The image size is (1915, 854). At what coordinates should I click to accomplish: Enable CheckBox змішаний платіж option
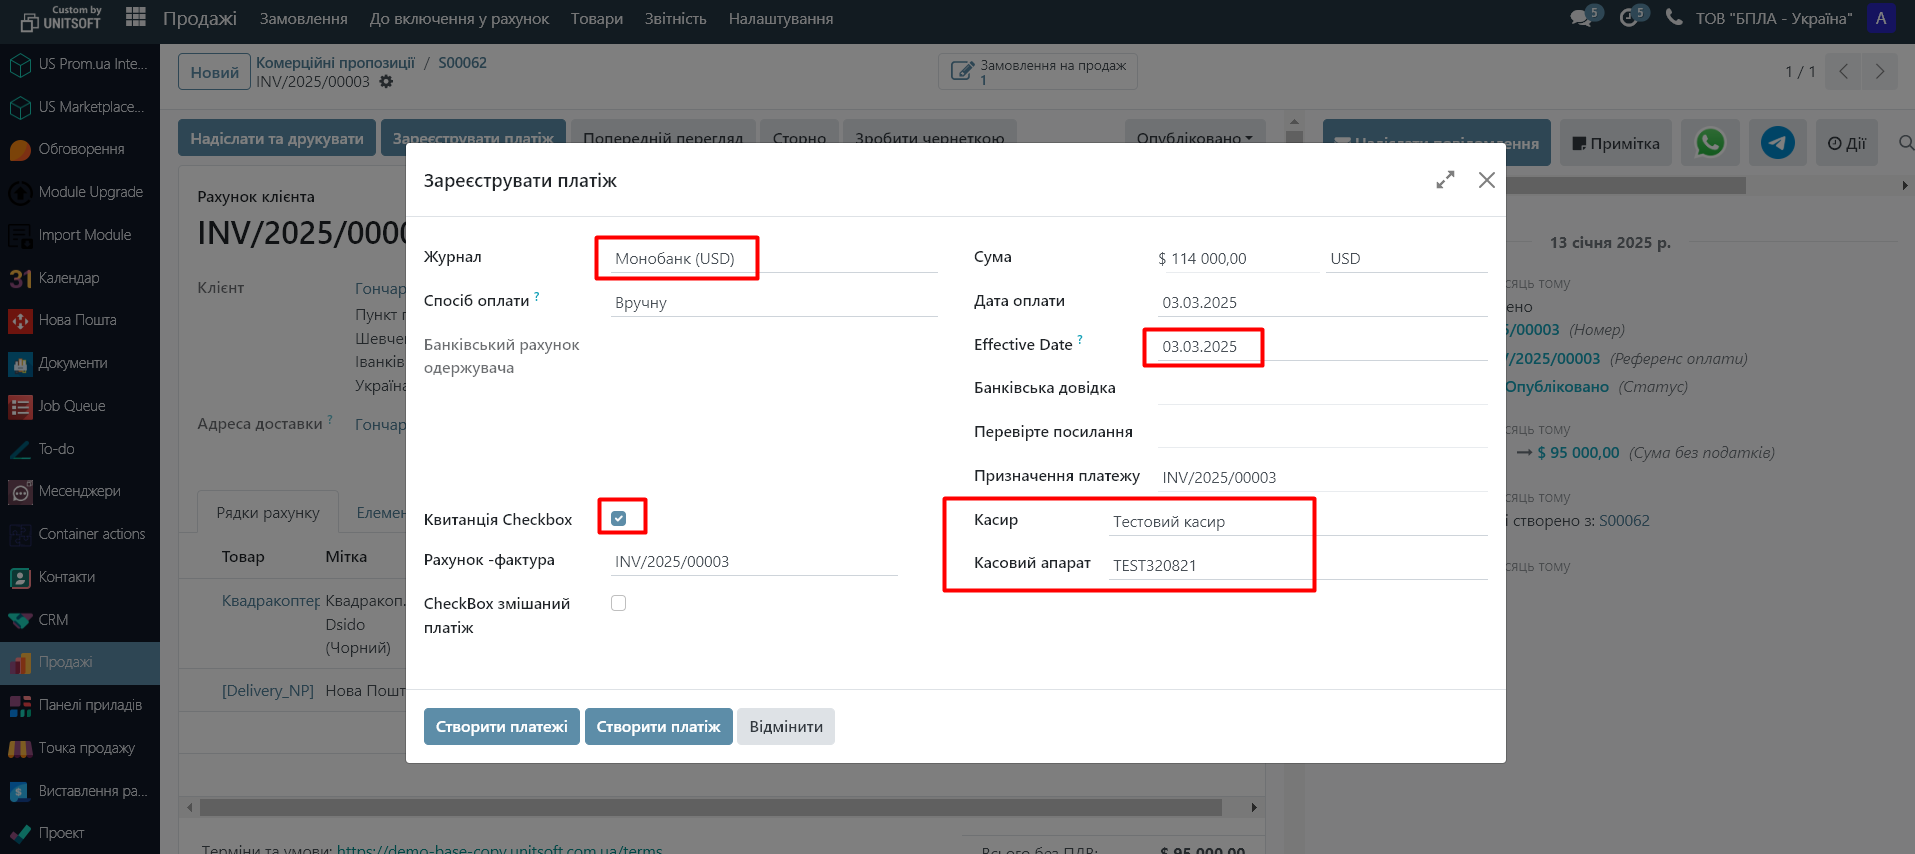tap(619, 603)
